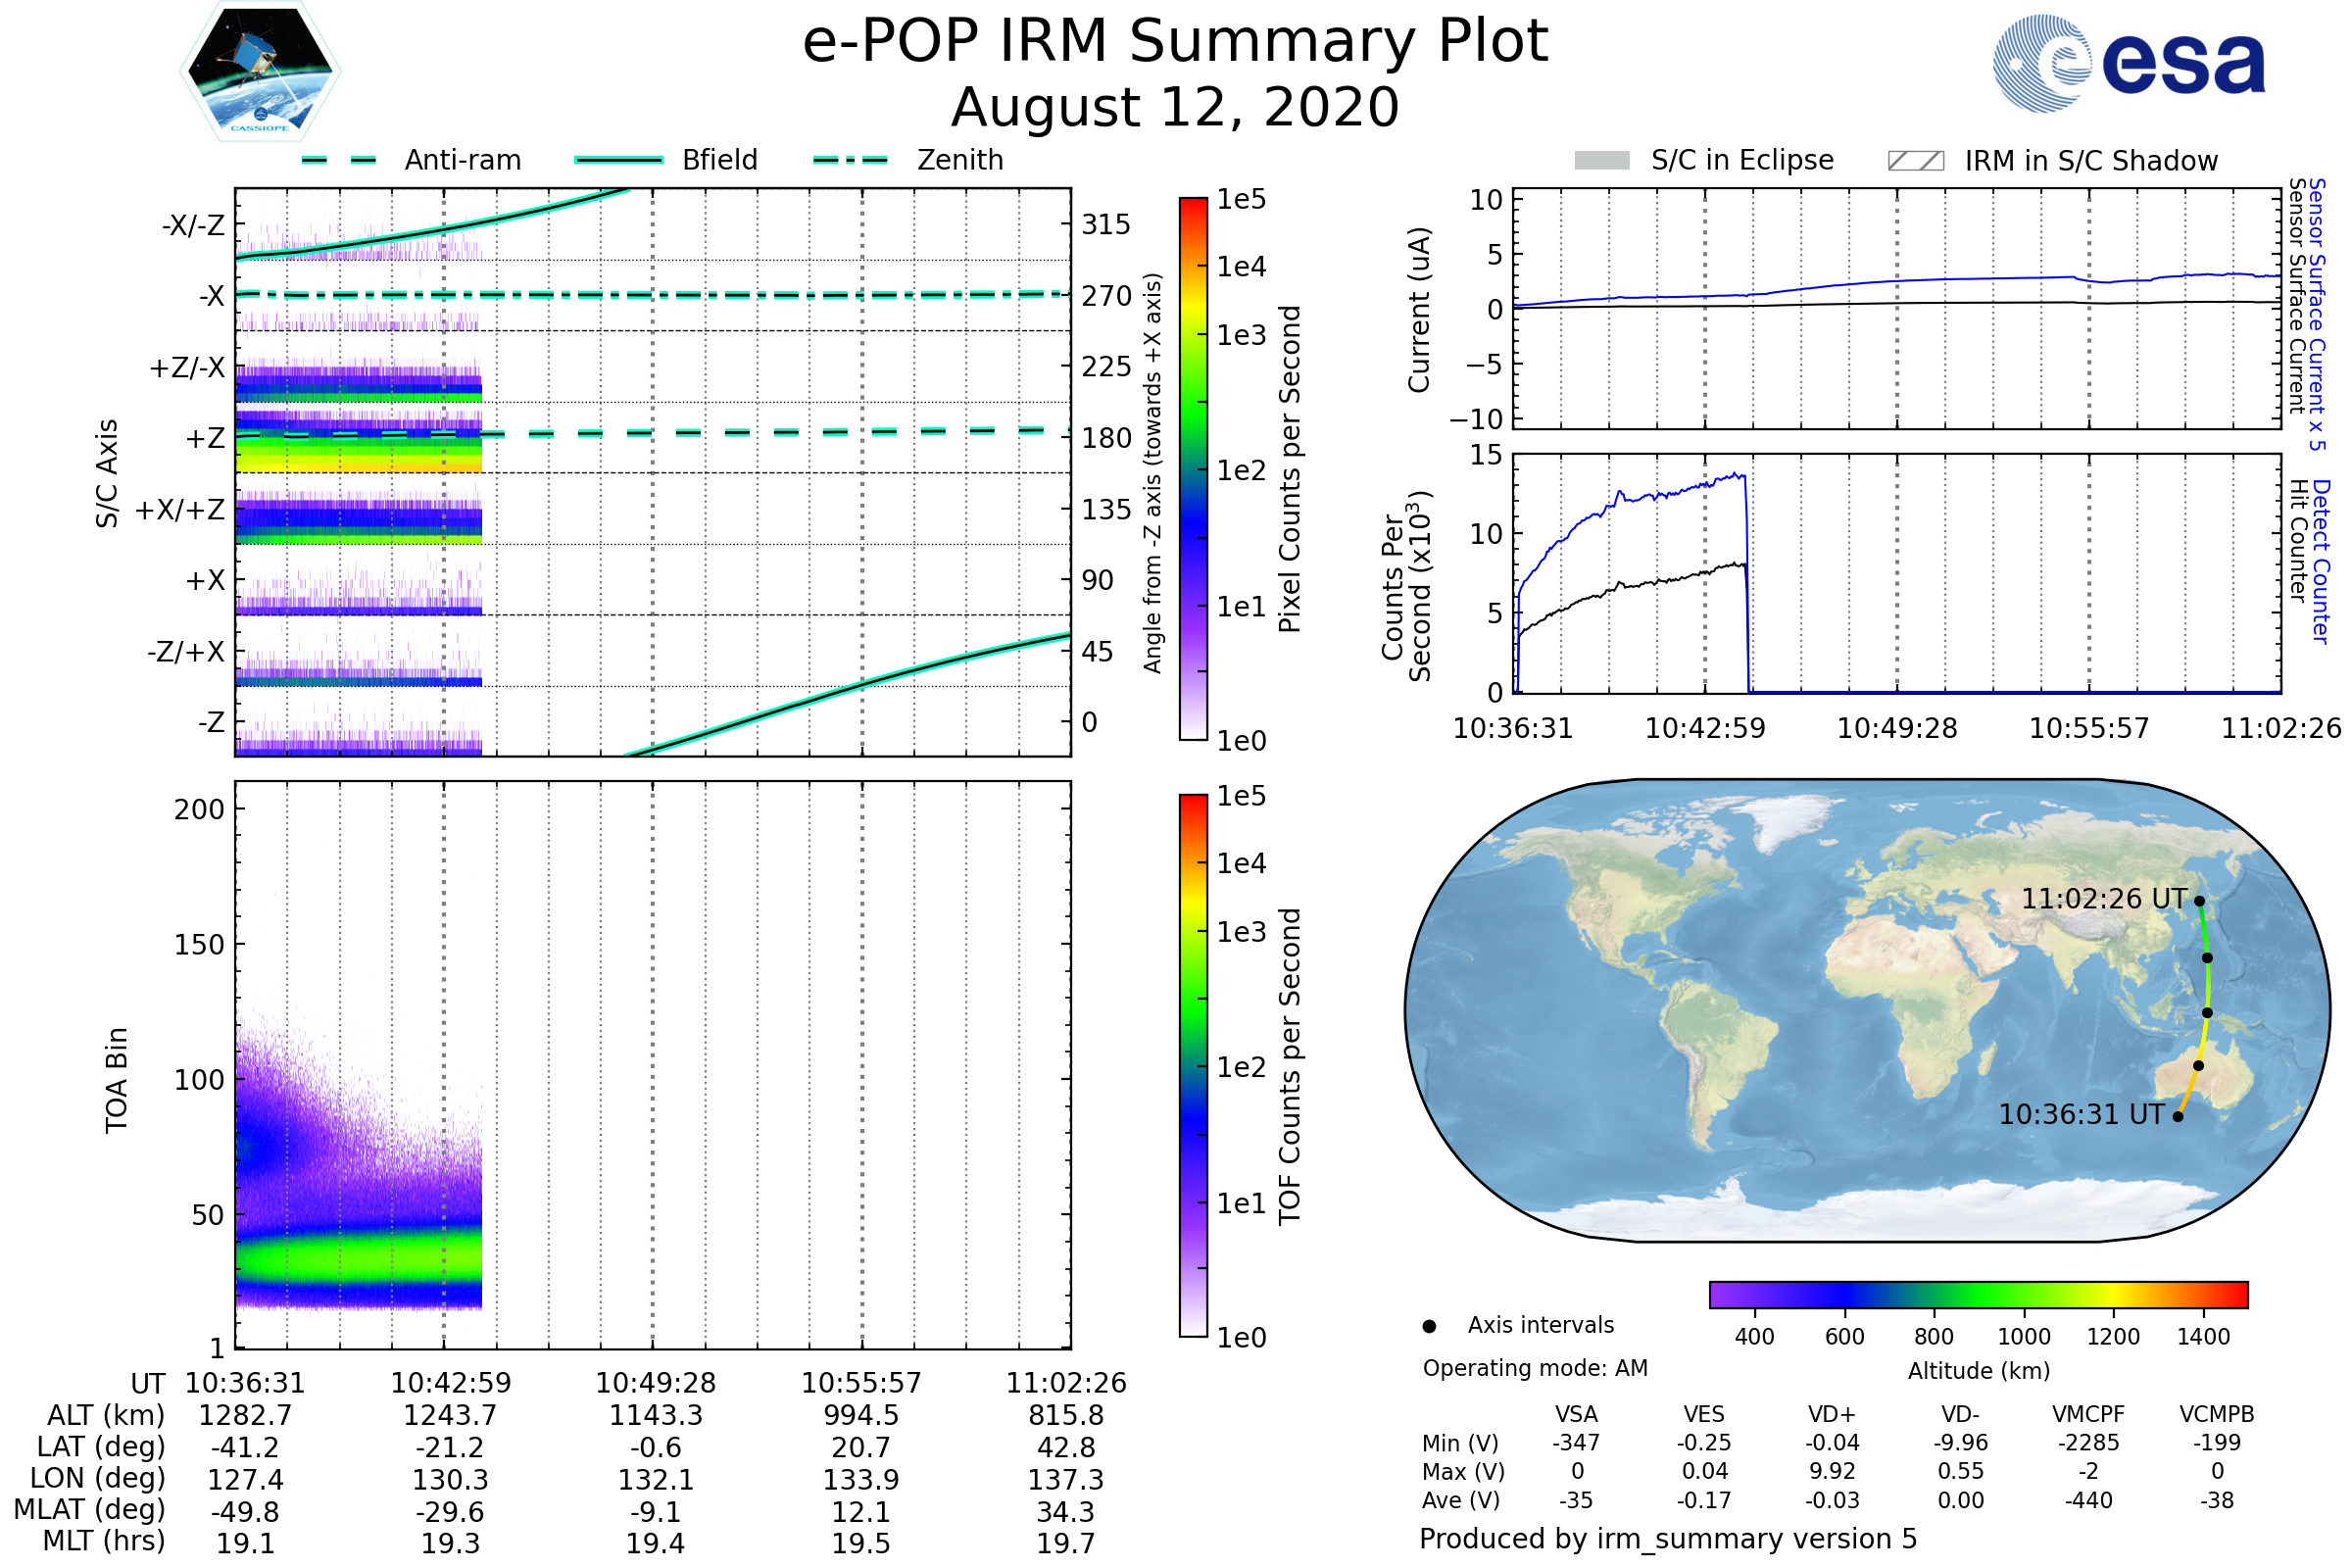
Task: Click the 11:02:26 UT orbit end label
Action: coord(2104,899)
